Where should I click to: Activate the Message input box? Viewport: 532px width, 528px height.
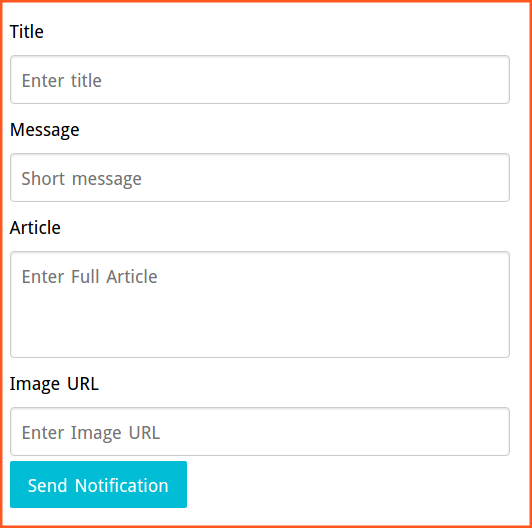coord(260,177)
